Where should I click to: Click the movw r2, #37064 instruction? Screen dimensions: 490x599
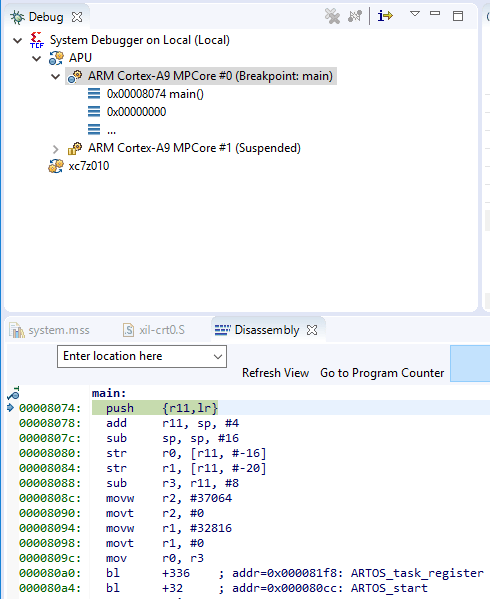pos(169,498)
